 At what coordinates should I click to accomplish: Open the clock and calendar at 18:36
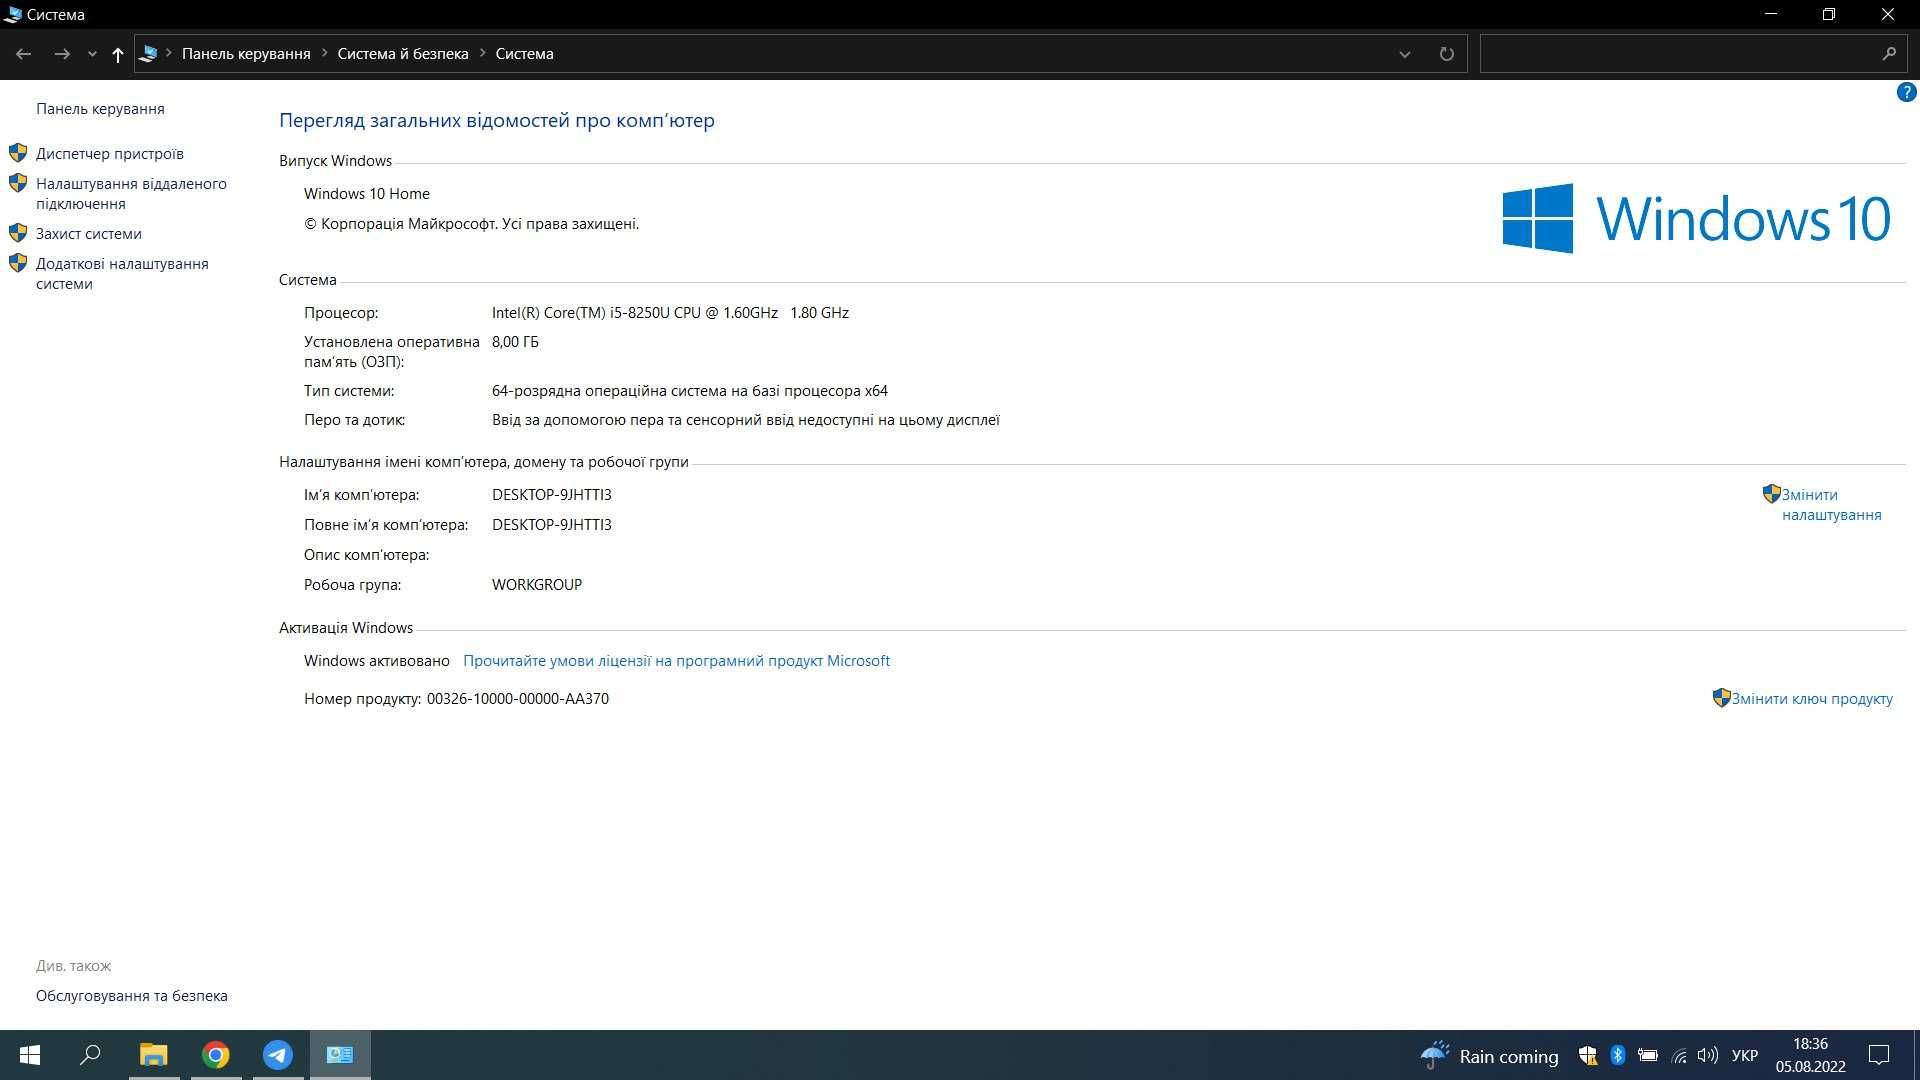tap(1810, 1056)
